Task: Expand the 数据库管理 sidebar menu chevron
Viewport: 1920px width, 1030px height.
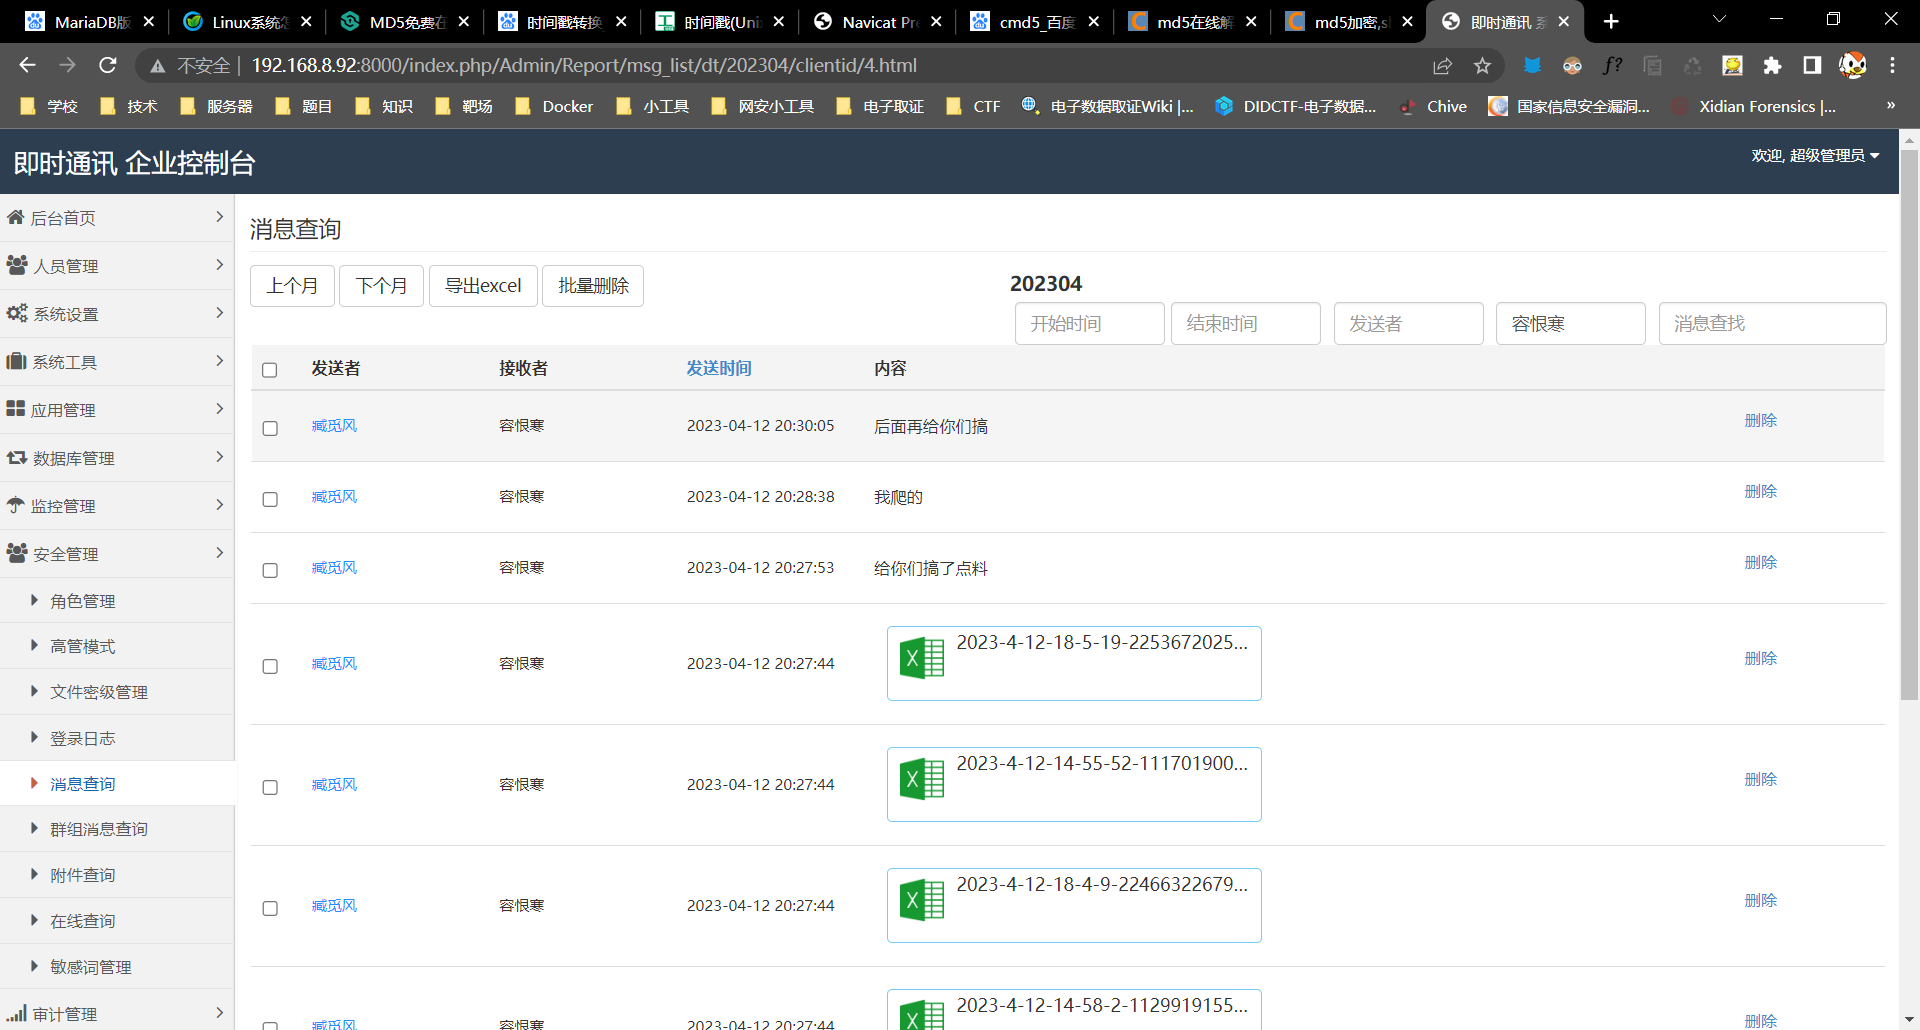Action: coord(219,457)
